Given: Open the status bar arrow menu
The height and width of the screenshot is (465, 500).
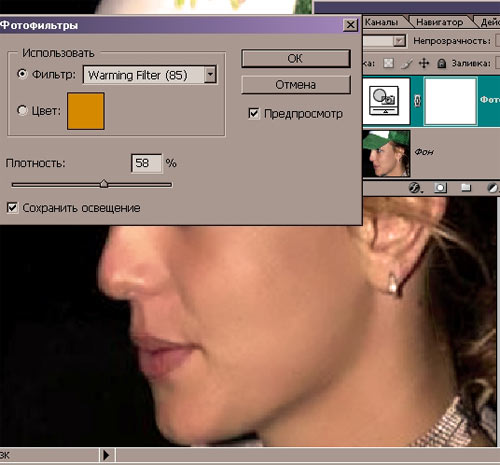Looking at the screenshot, I should click(106, 455).
